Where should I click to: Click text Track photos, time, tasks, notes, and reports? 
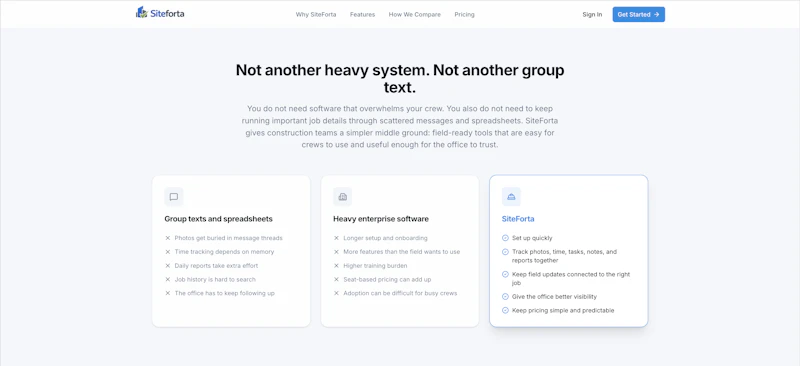point(565,256)
